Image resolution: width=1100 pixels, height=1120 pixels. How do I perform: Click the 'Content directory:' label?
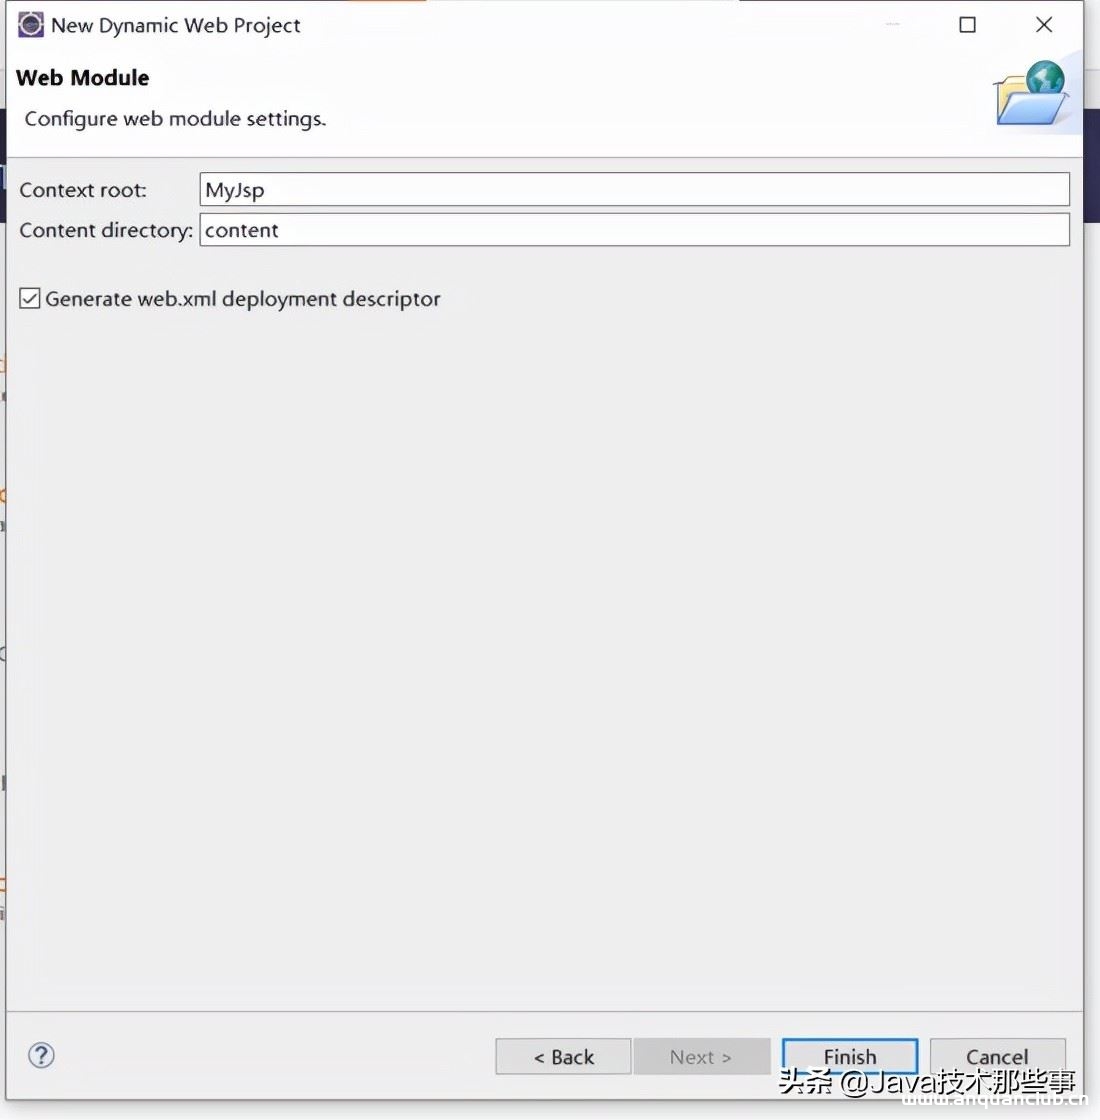[106, 230]
